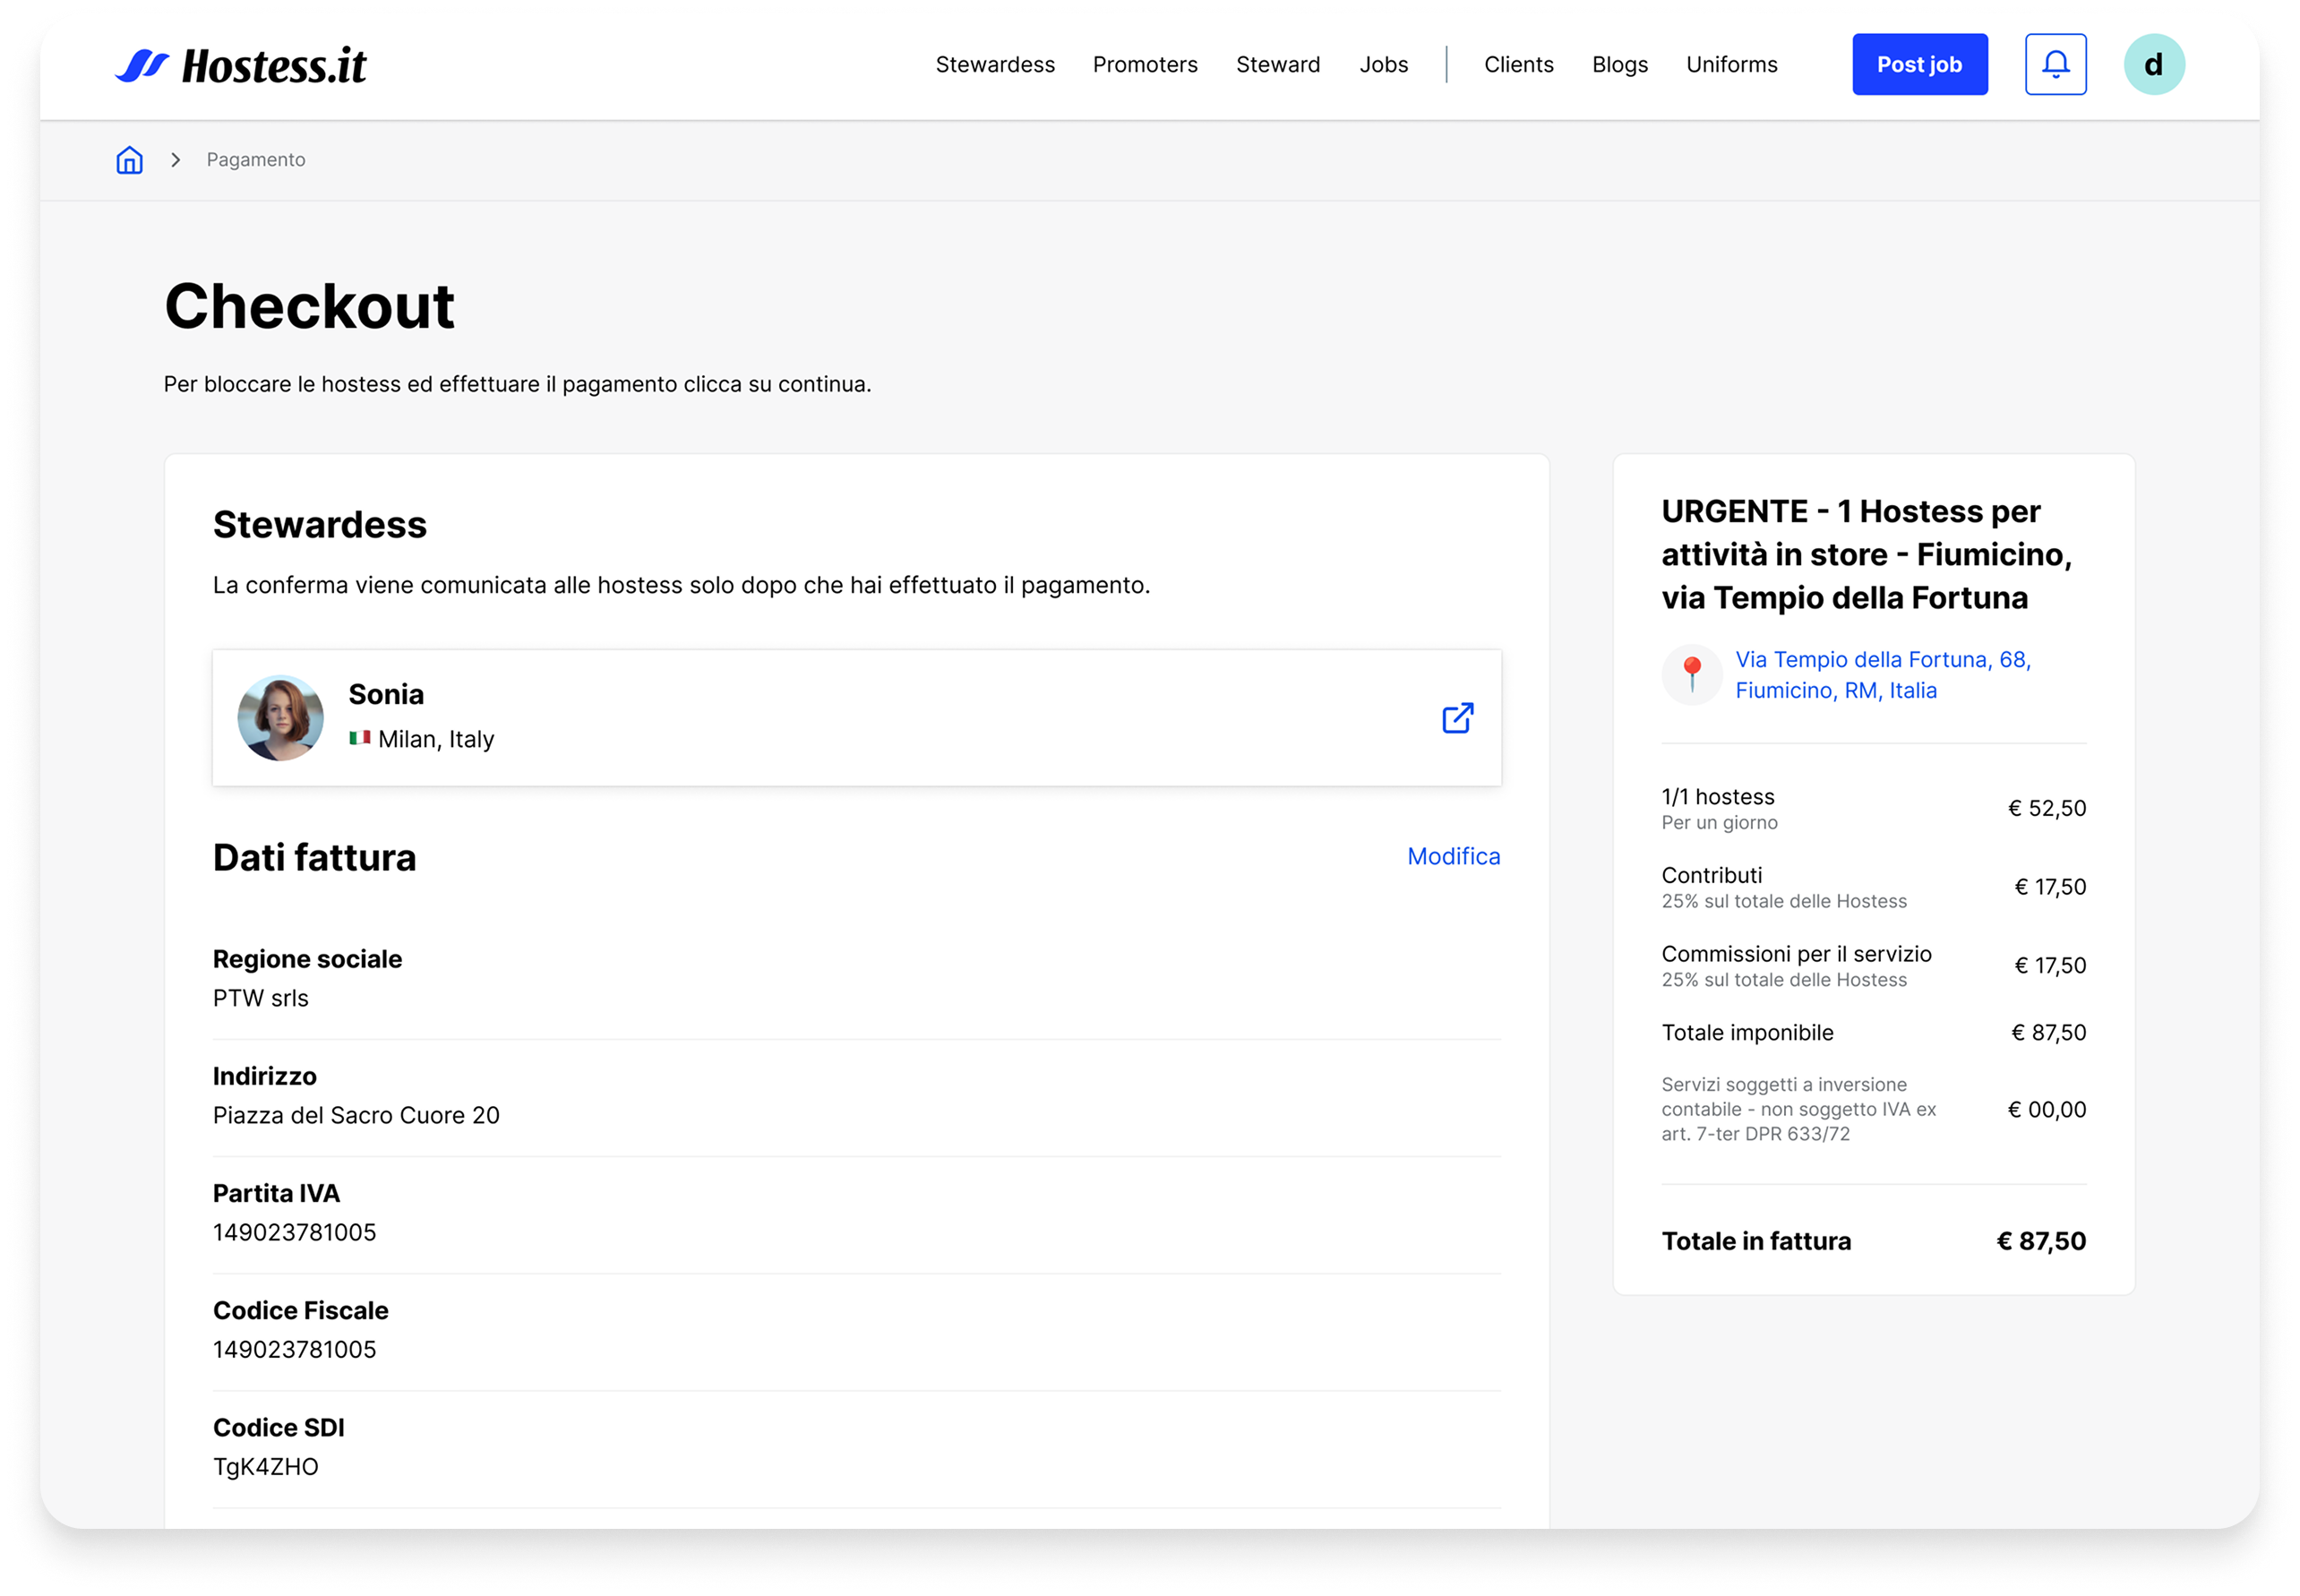Screen dimensions: 2300x1596
Task: Click the Sonia name on the card
Action: (386, 694)
